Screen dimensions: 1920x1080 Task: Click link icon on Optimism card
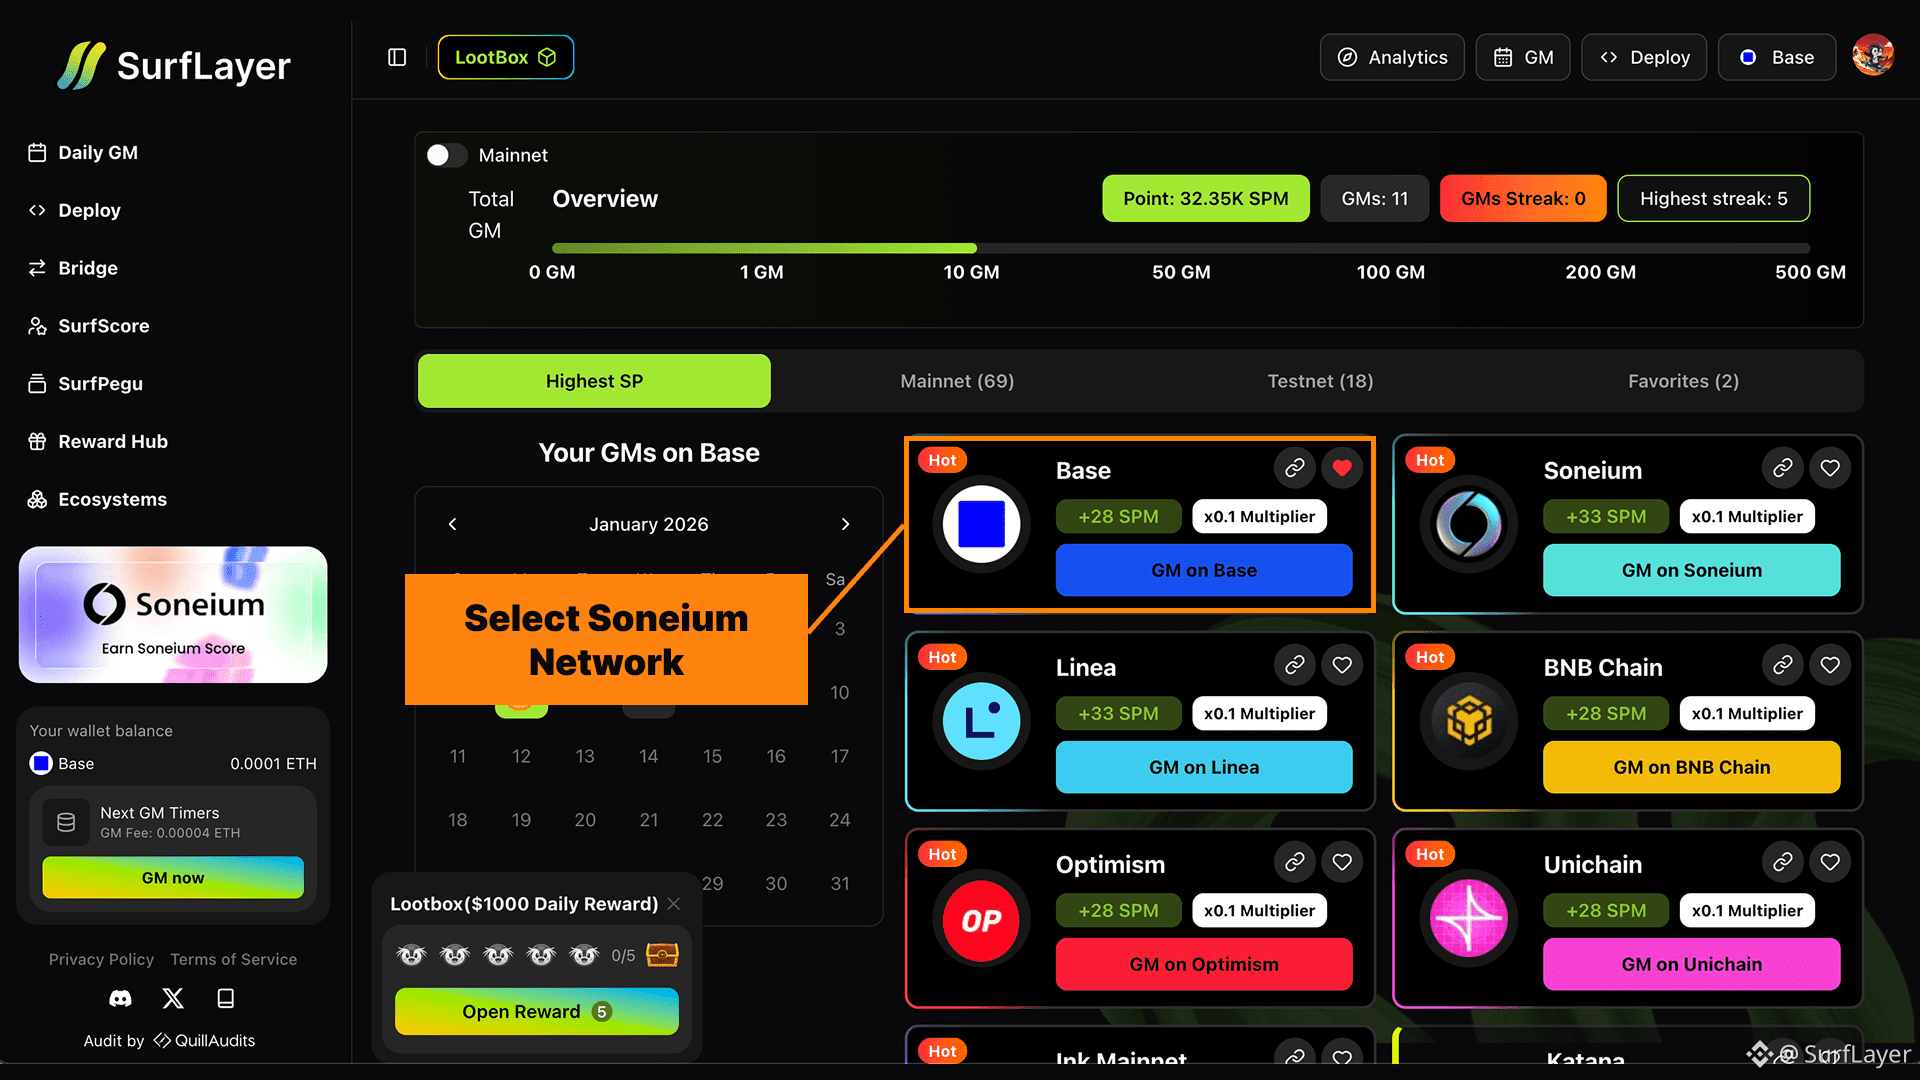coord(1294,862)
